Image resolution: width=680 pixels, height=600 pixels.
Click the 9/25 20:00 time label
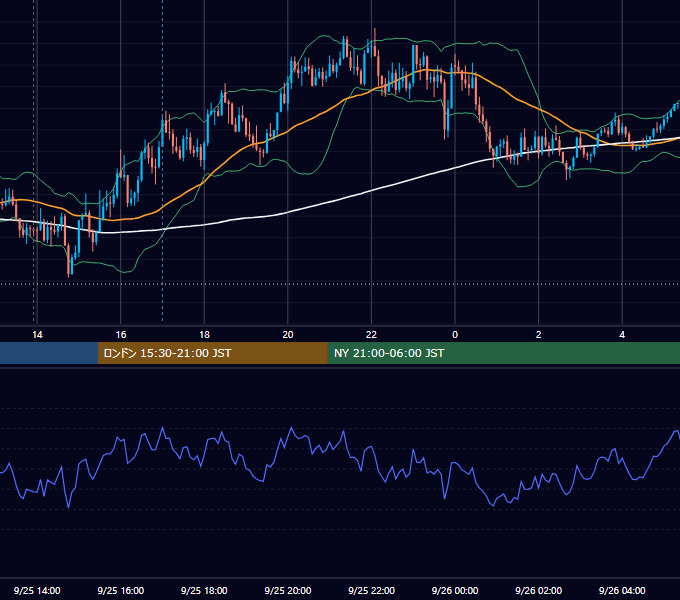pos(288,590)
